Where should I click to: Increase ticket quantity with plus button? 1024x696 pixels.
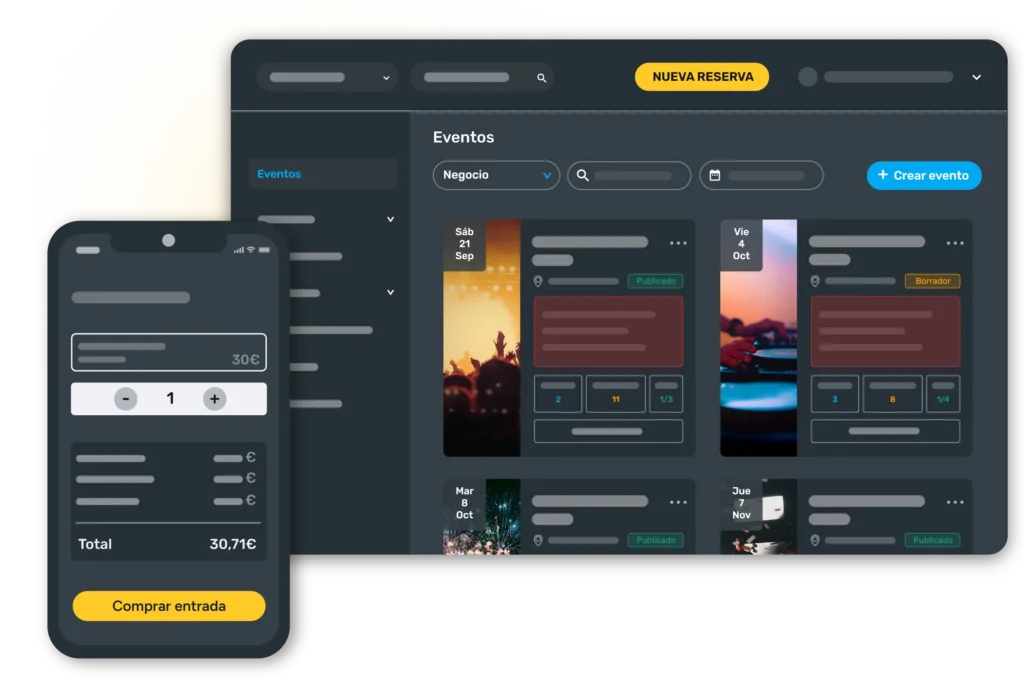214,399
